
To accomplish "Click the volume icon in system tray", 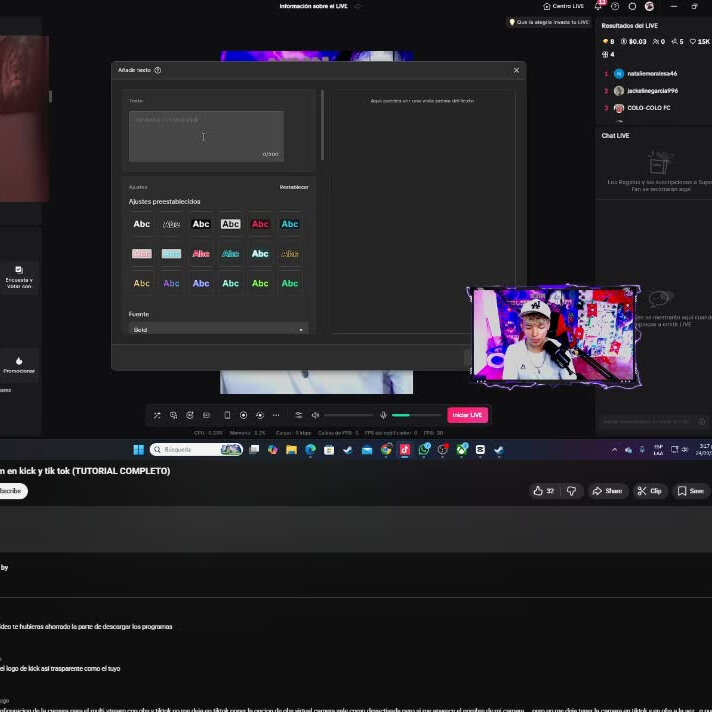I will tap(685, 450).
